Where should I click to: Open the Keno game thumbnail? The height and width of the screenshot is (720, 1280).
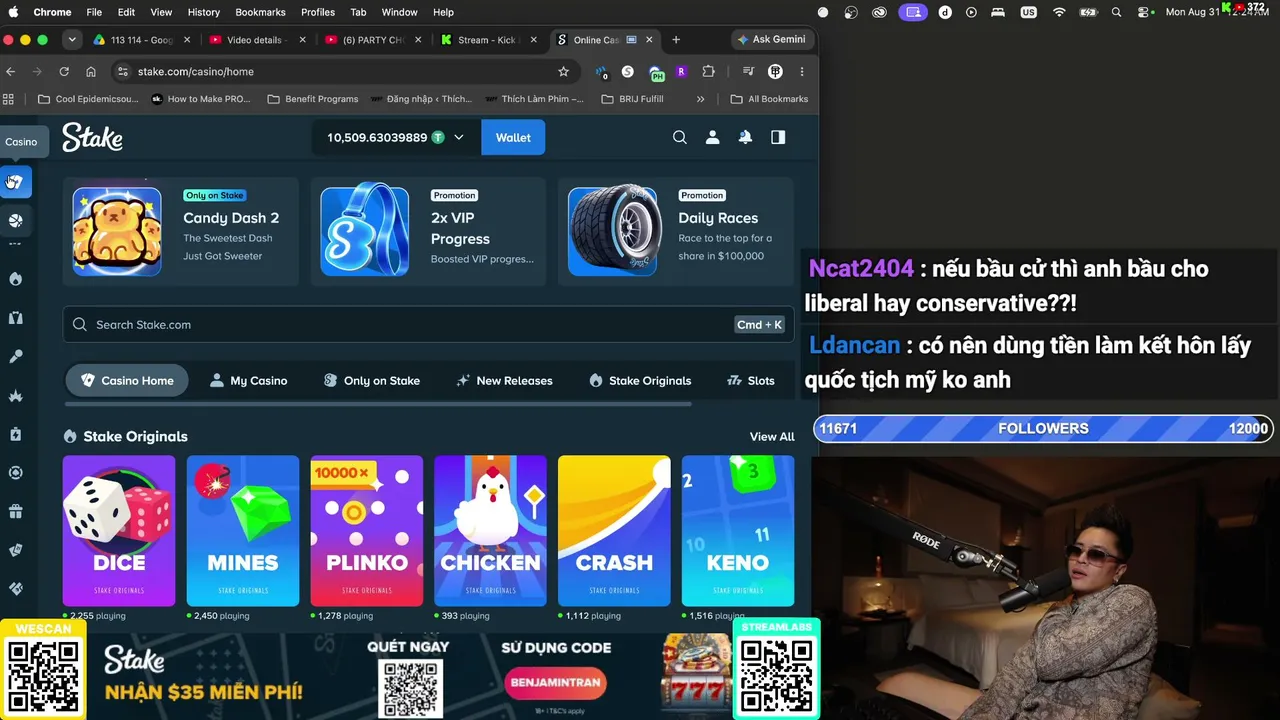pos(738,531)
